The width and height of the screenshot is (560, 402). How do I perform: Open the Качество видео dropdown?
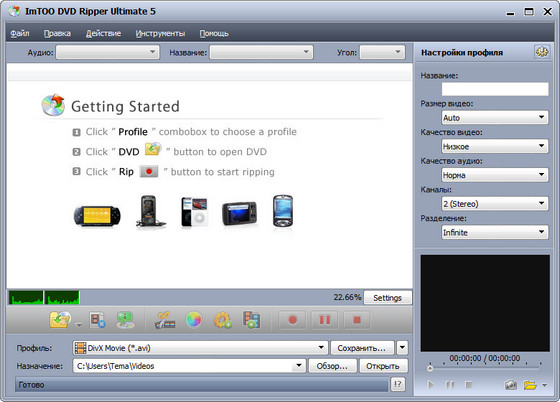point(495,146)
